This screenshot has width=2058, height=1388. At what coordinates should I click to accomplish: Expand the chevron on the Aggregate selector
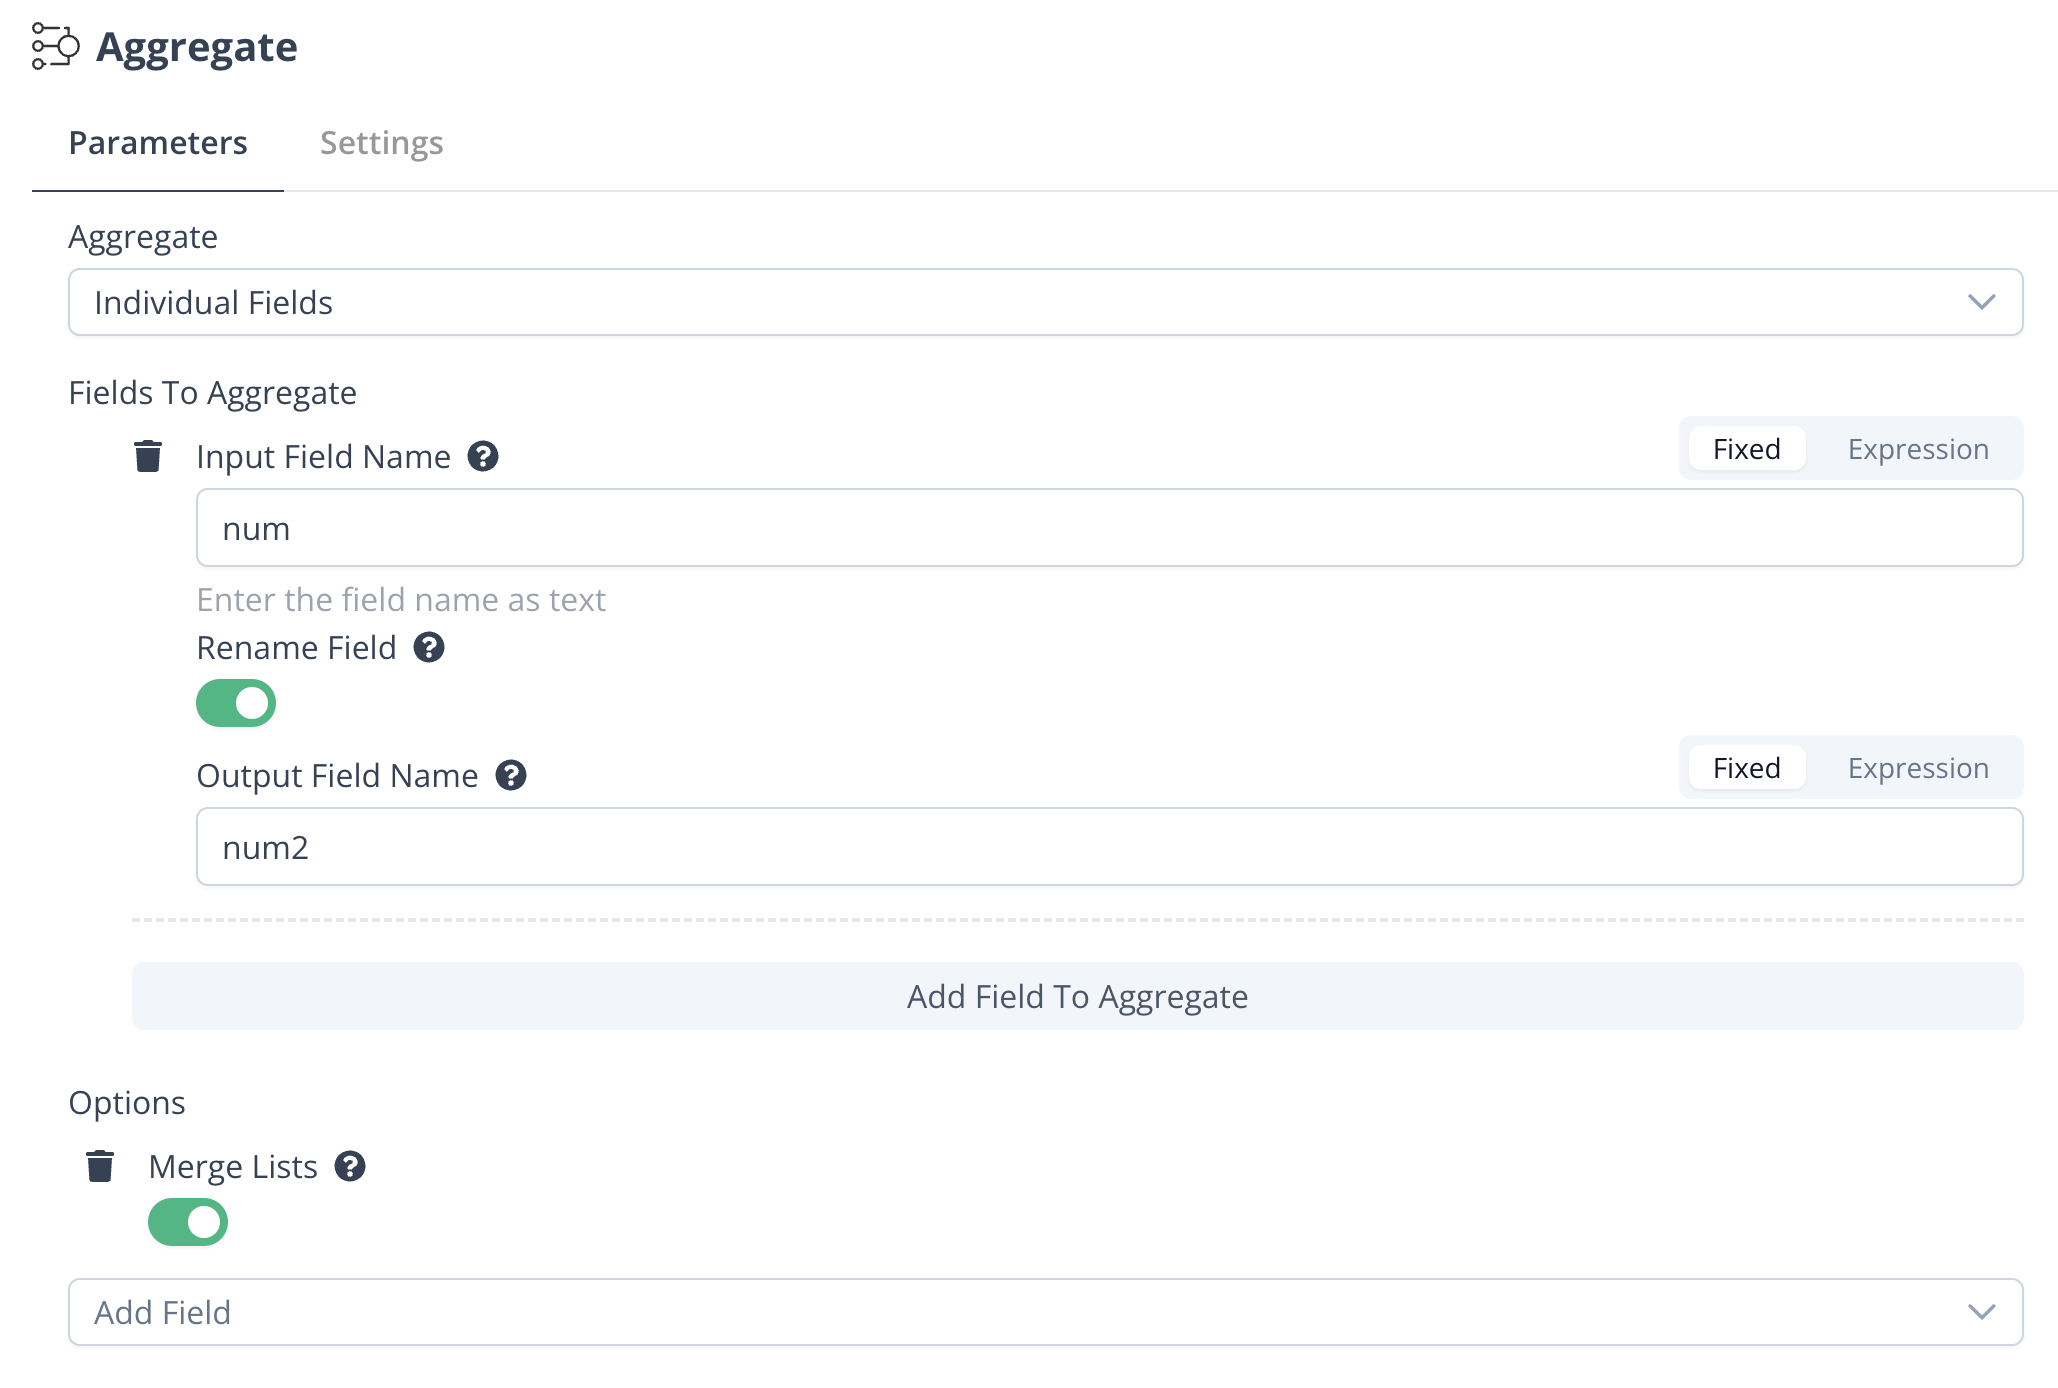pos(1984,302)
